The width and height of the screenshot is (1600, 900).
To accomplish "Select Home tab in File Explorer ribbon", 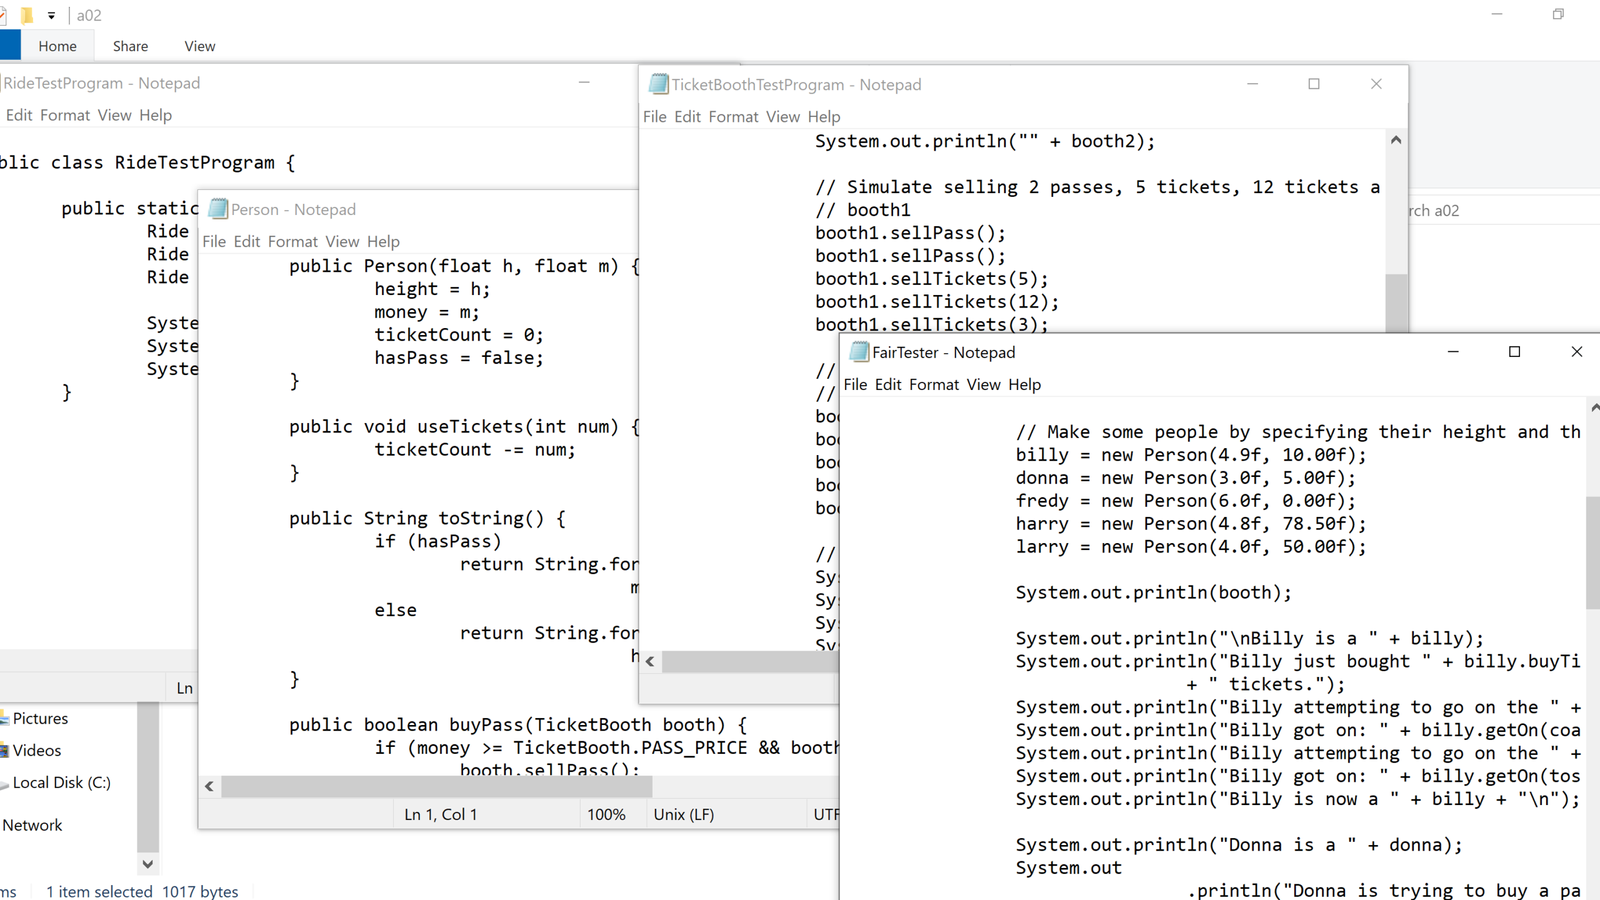I will coord(57,46).
